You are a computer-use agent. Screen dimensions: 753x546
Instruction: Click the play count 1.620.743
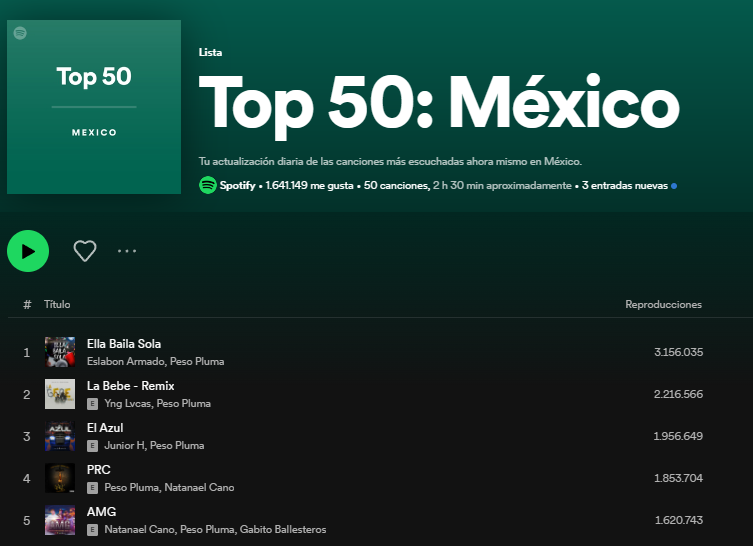click(679, 520)
